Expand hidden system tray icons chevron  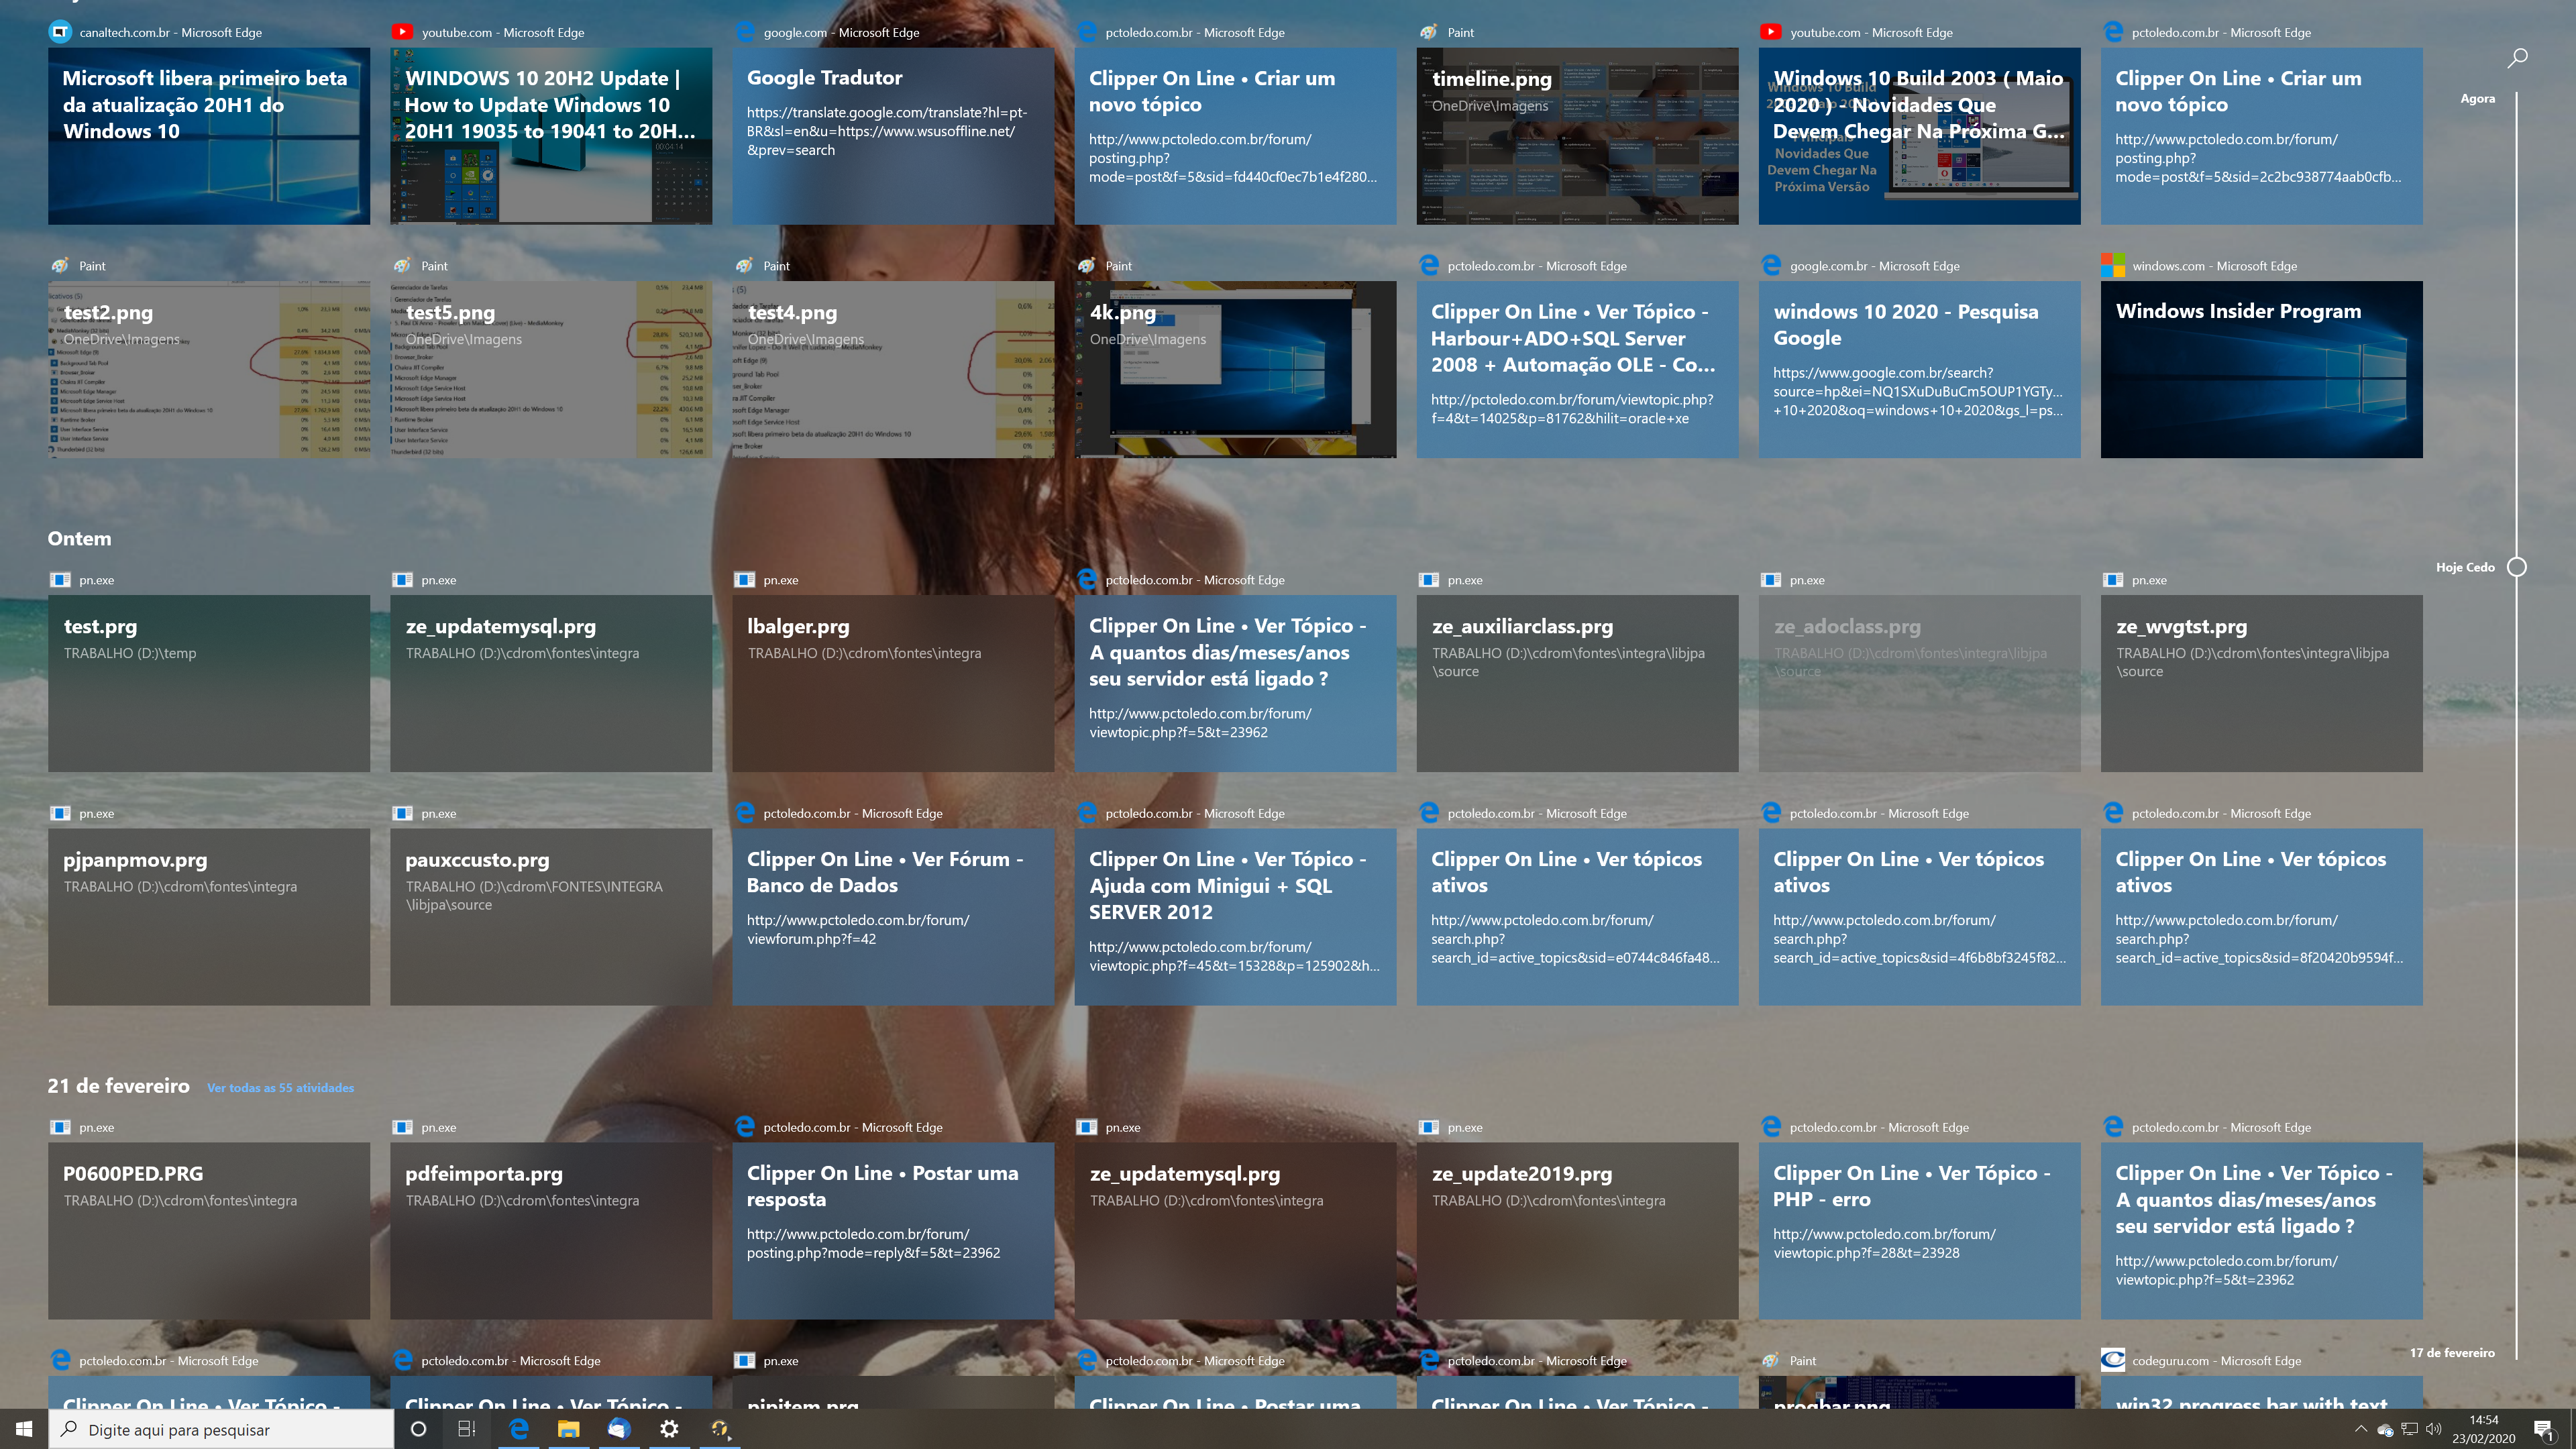click(x=2361, y=1429)
